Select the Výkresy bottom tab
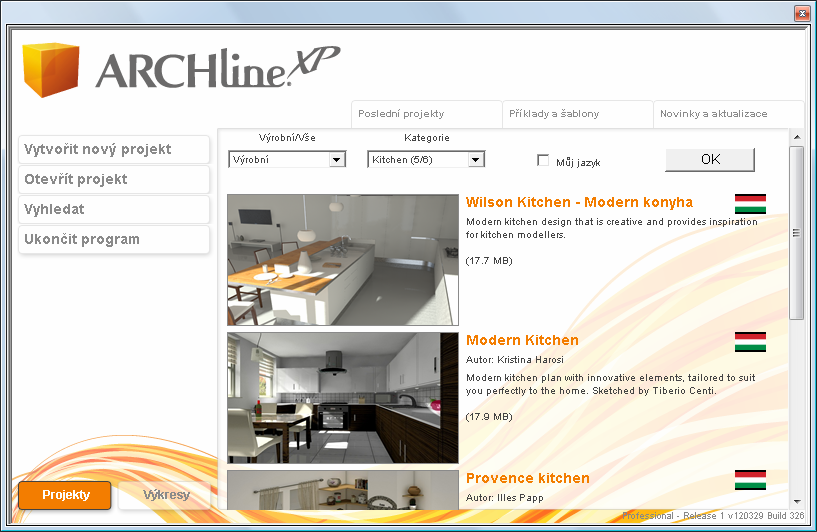Screen dimensions: 817x532 (x=165, y=495)
